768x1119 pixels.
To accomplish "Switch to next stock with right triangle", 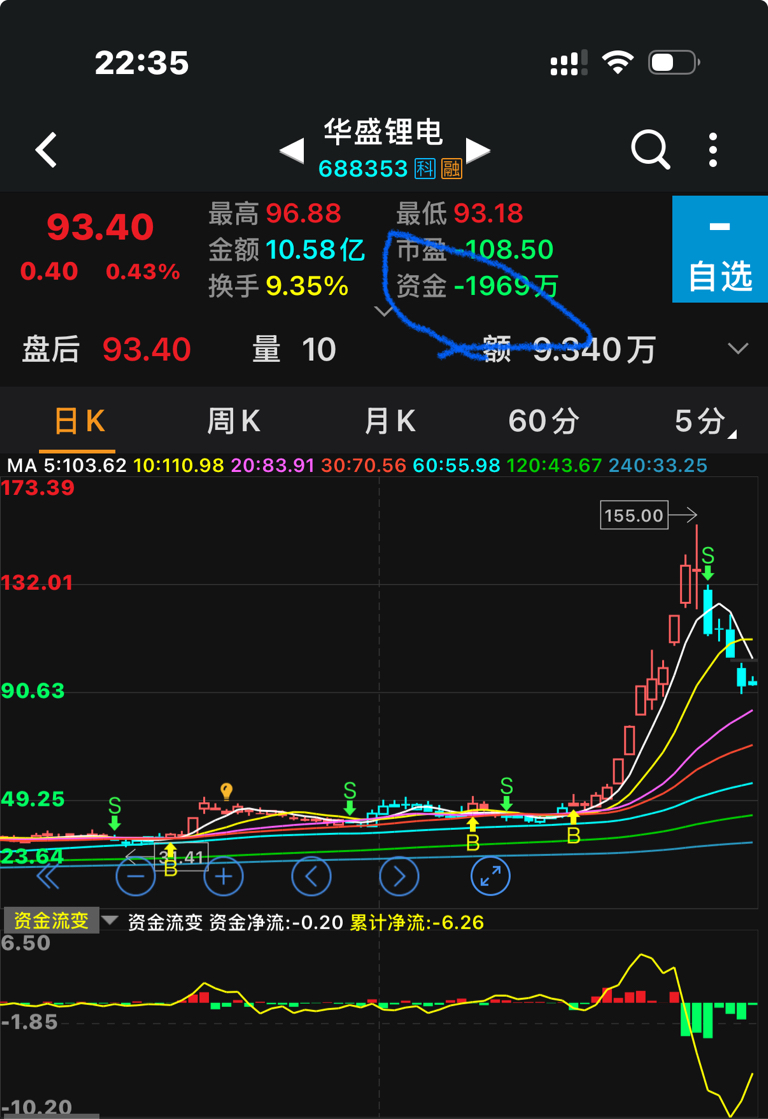I will click(478, 151).
